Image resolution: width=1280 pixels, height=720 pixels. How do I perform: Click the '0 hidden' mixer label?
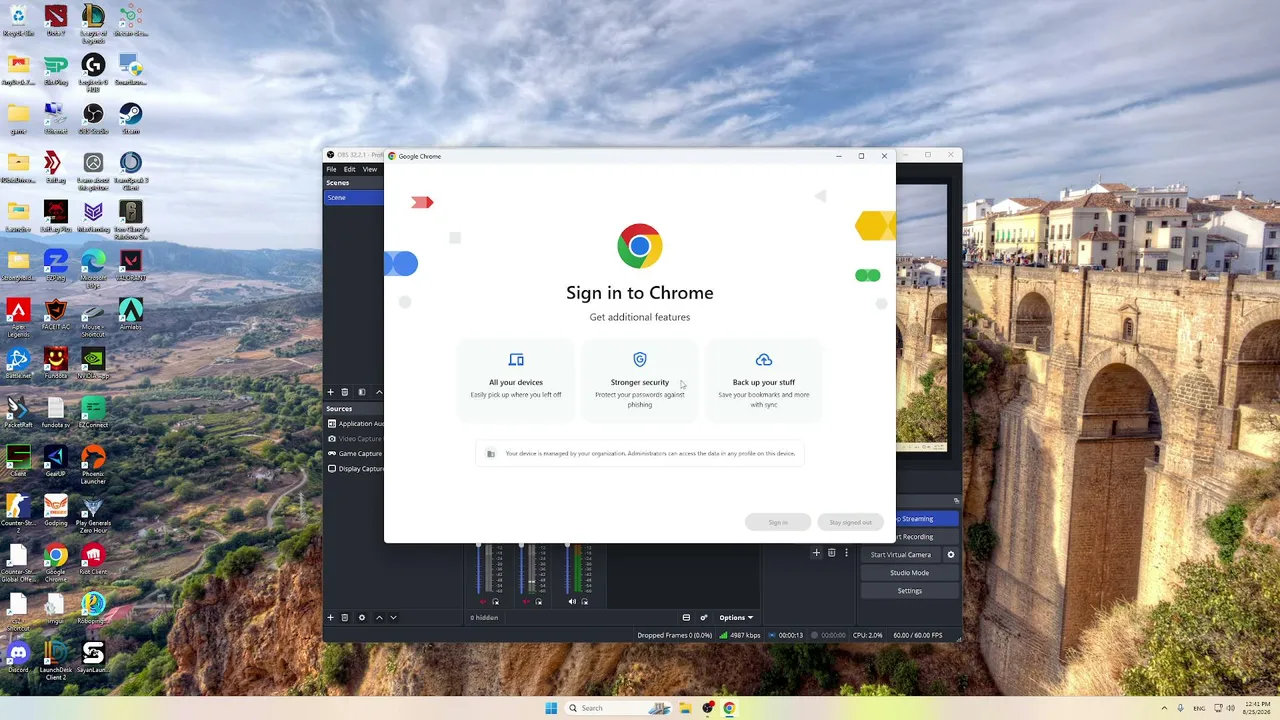tap(484, 618)
